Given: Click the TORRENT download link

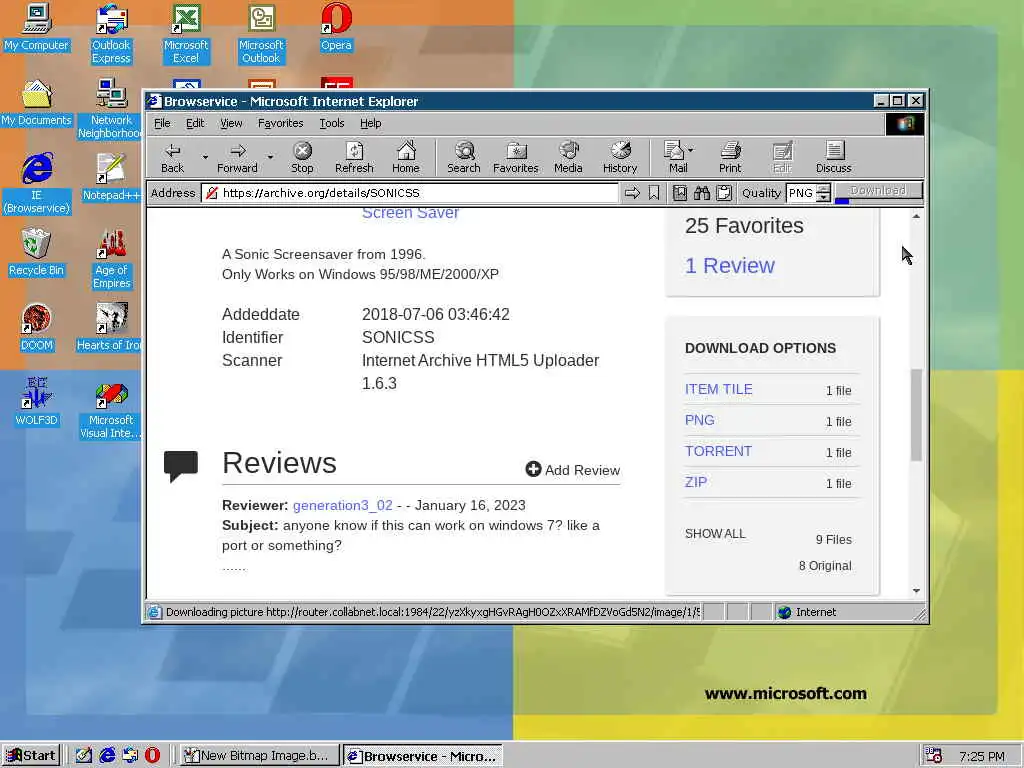Looking at the screenshot, I should pos(718,451).
